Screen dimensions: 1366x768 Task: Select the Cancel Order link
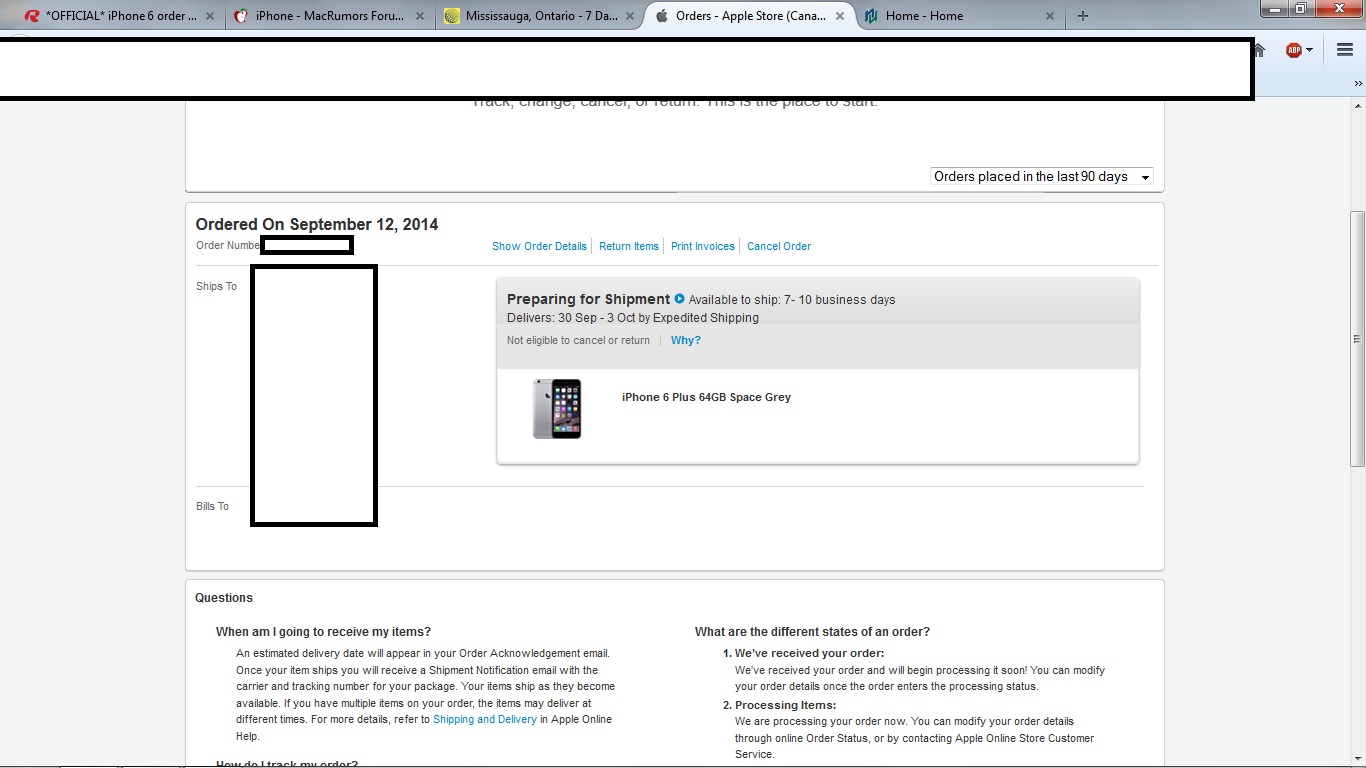coord(779,246)
